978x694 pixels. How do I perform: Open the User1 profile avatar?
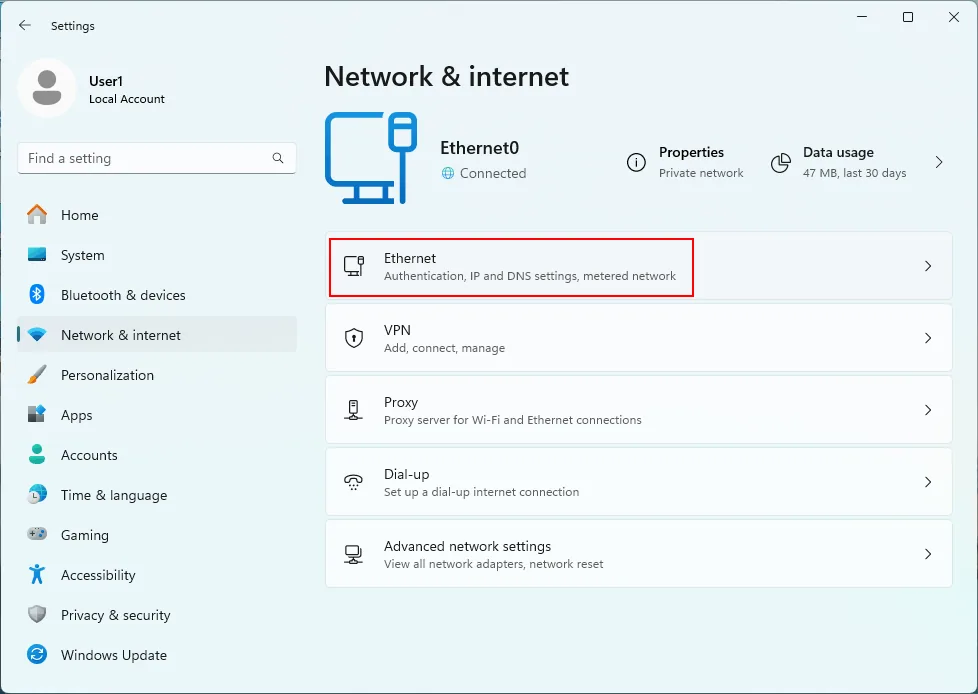point(47,88)
